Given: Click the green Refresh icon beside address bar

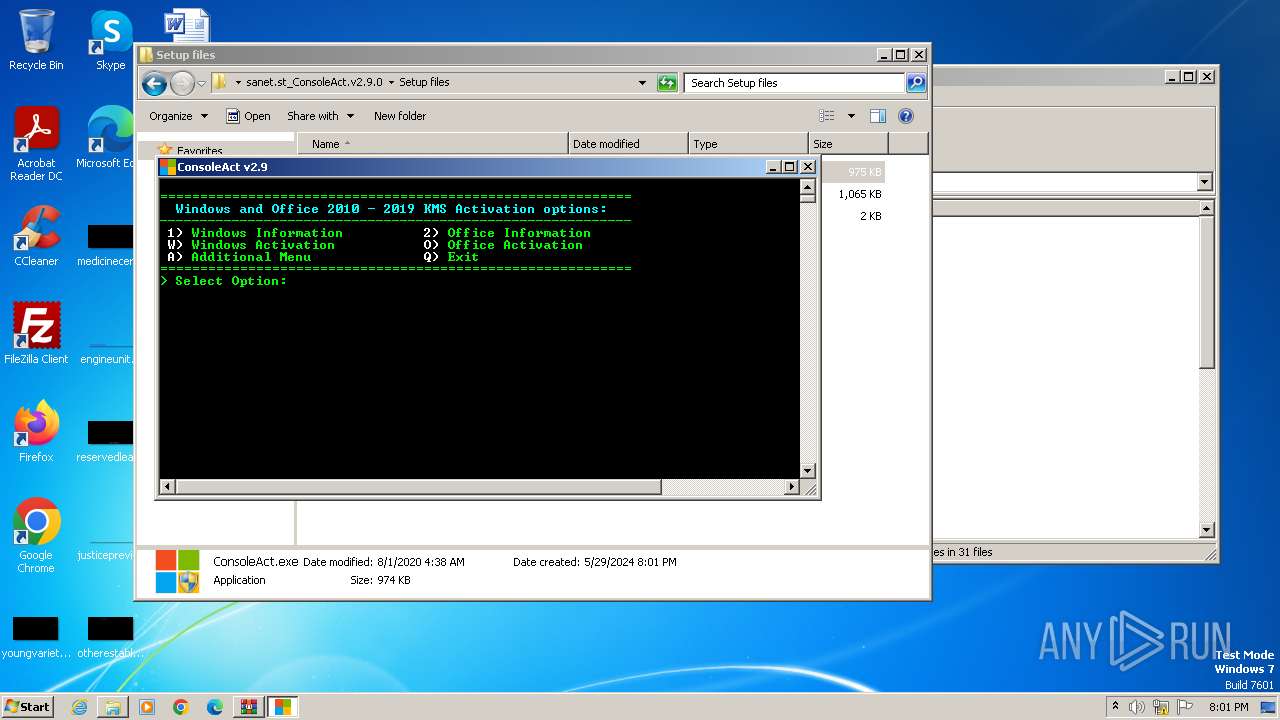Looking at the screenshot, I should pyautogui.click(x=667, y=83).
